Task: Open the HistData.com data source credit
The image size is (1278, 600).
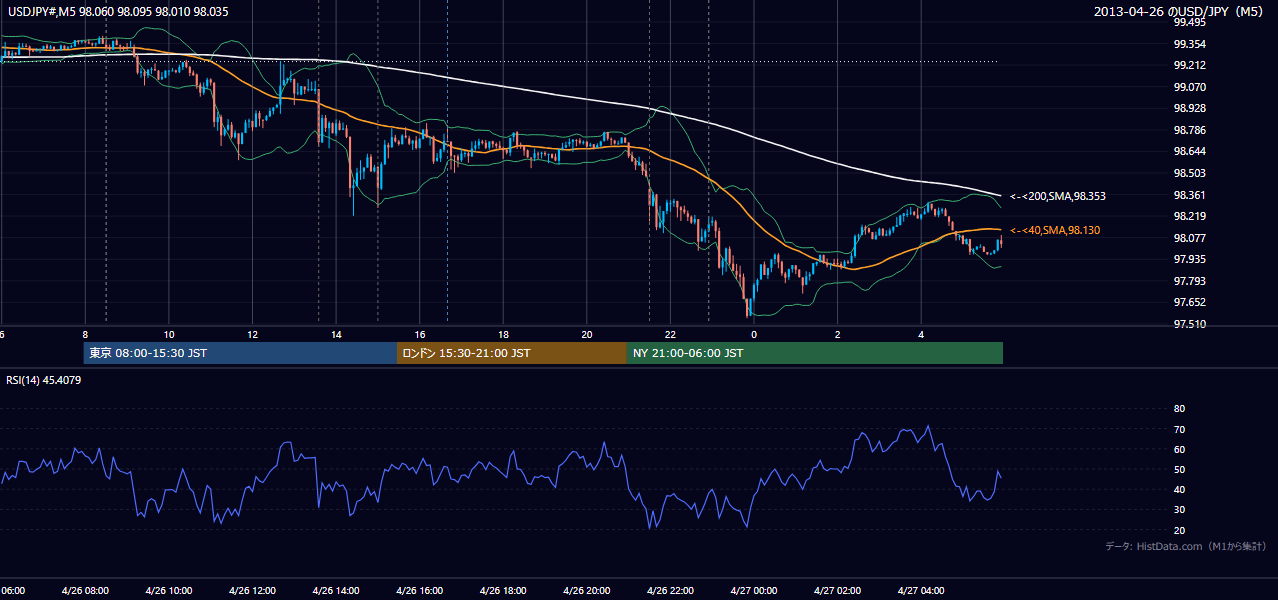Action: point(1185,546)
